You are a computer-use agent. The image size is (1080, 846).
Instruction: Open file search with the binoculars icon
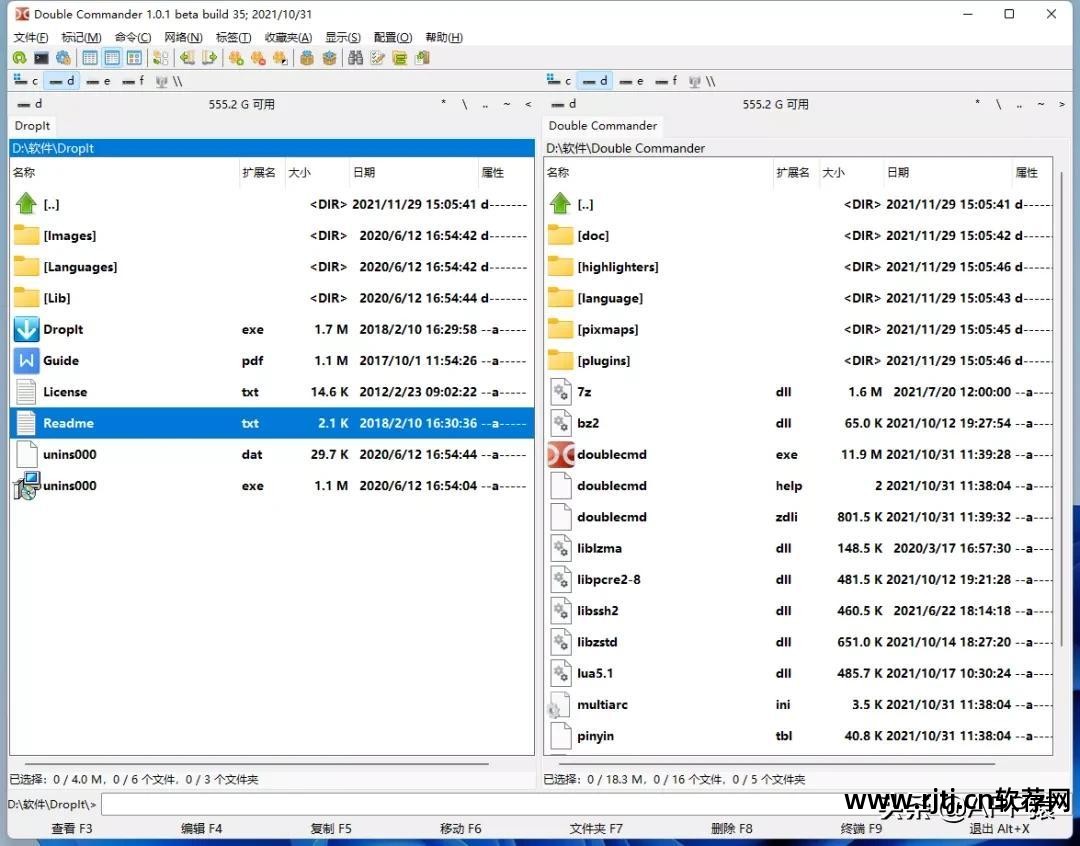click(355, 58)
